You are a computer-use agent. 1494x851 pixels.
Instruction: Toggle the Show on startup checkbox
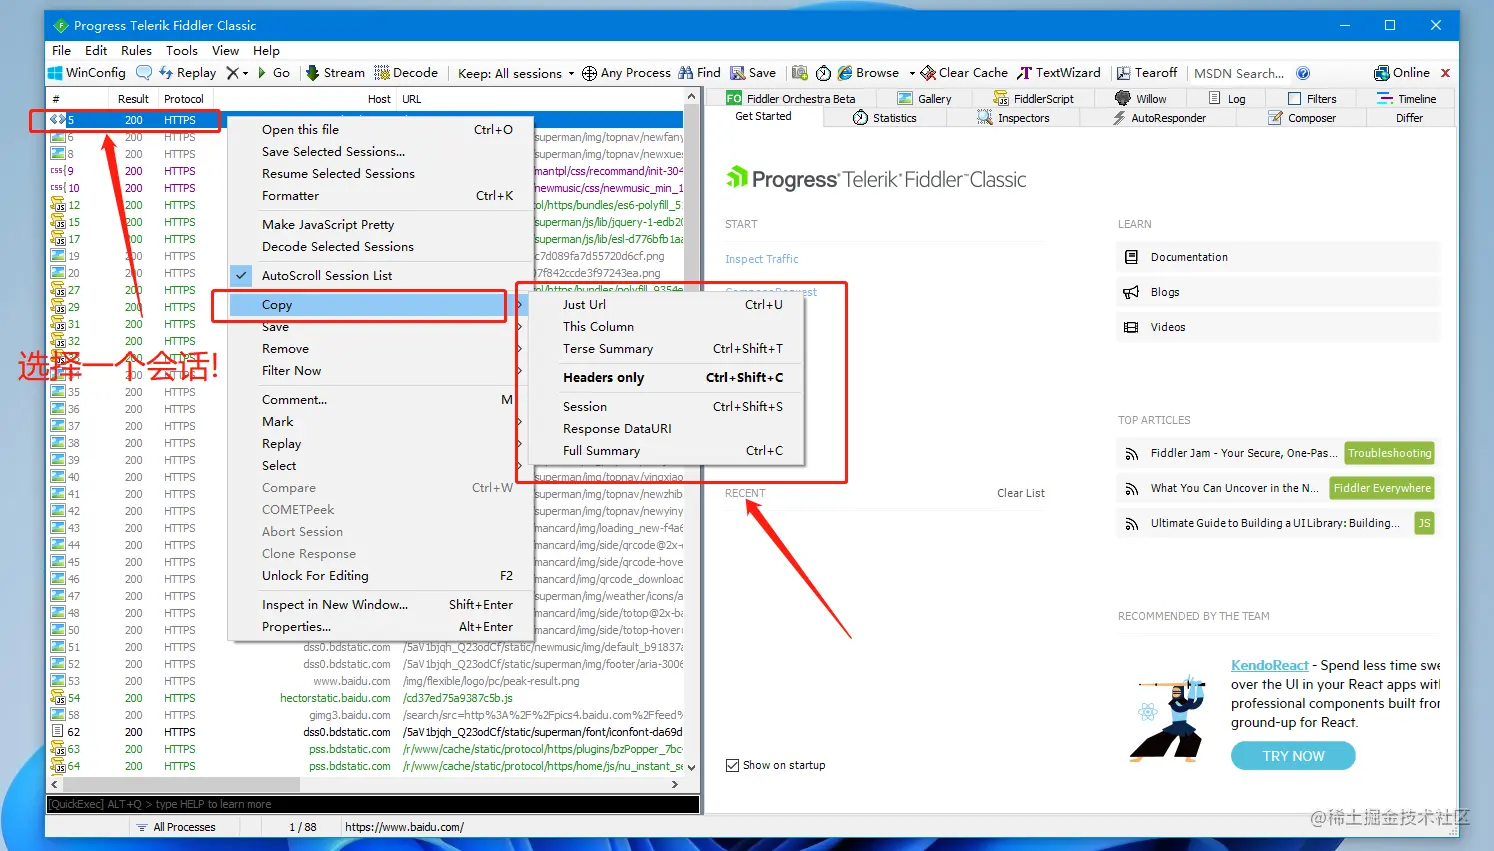pos(732,765)
